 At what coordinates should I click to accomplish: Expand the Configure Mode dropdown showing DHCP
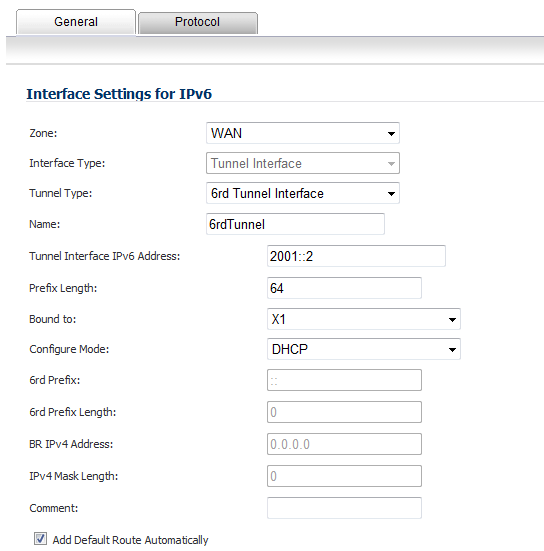364,349
